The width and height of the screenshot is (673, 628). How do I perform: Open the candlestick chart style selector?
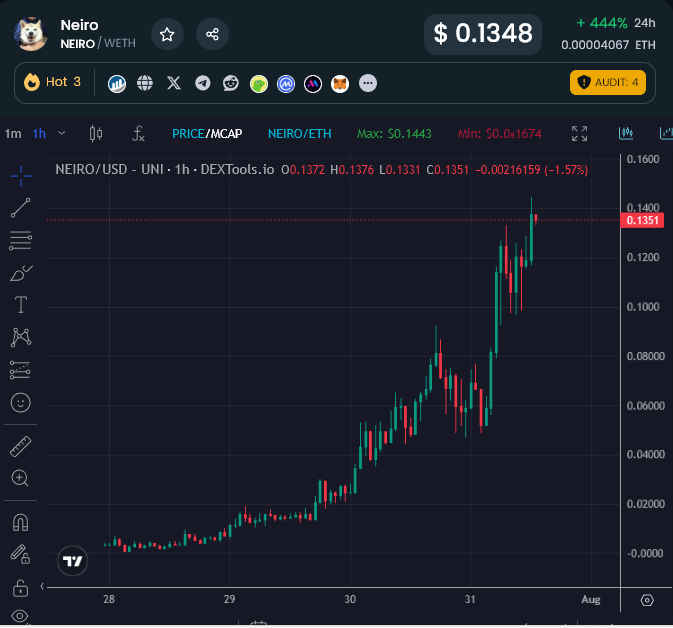96,134
